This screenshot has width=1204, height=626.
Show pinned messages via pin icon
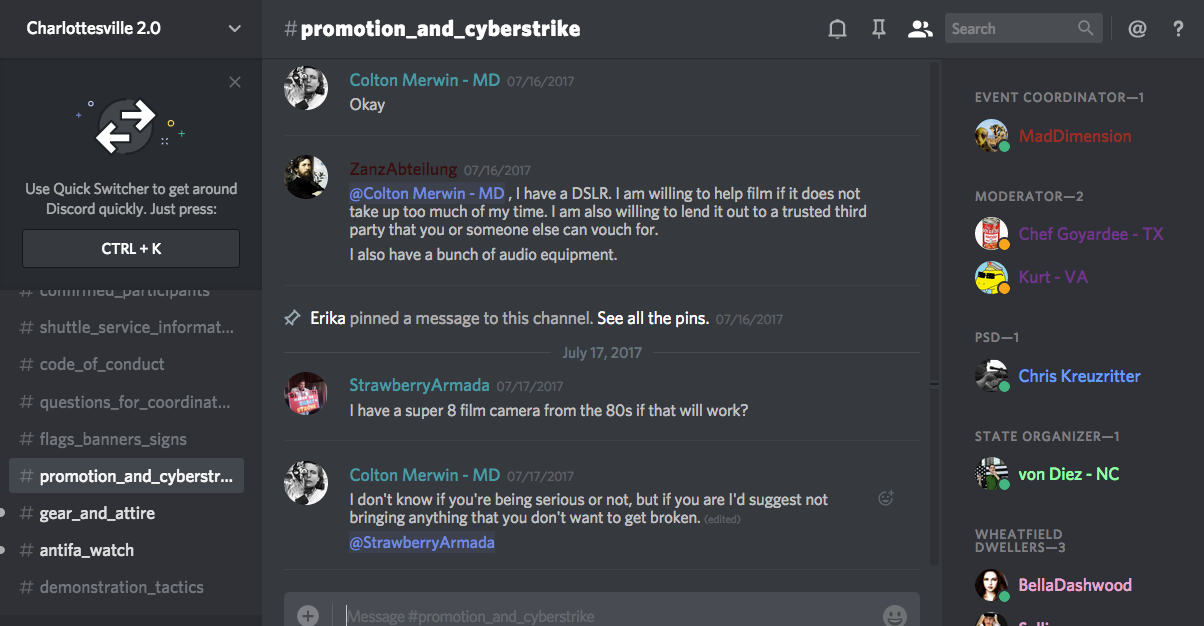[x=879, y=29]
